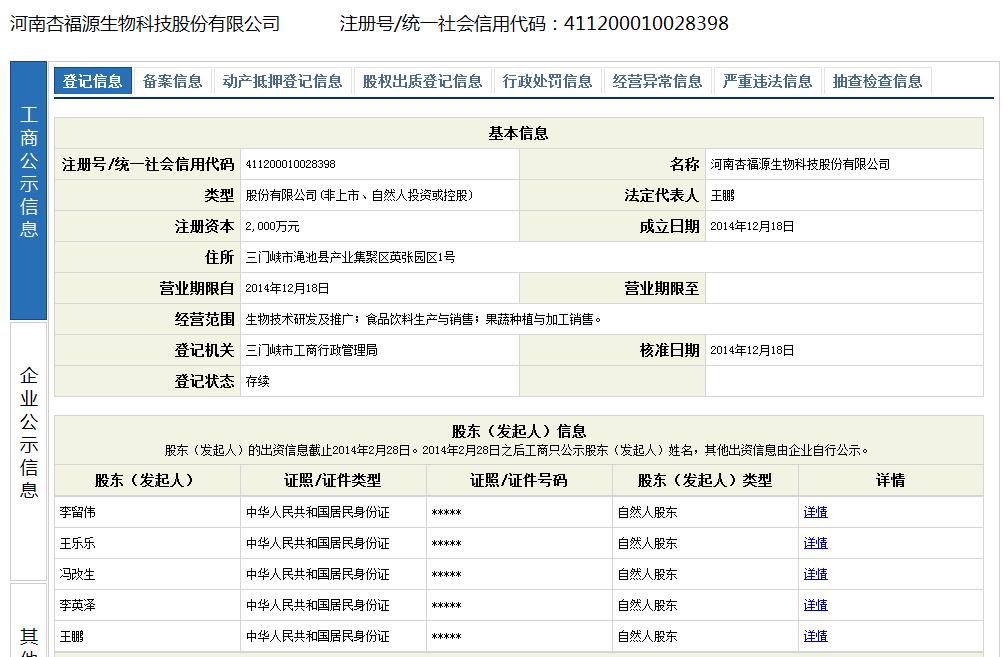Image resolution: width=1002 pixels, height=657 pixels.
Task: Open the 登记信息 tab
Action: (93, 81)
